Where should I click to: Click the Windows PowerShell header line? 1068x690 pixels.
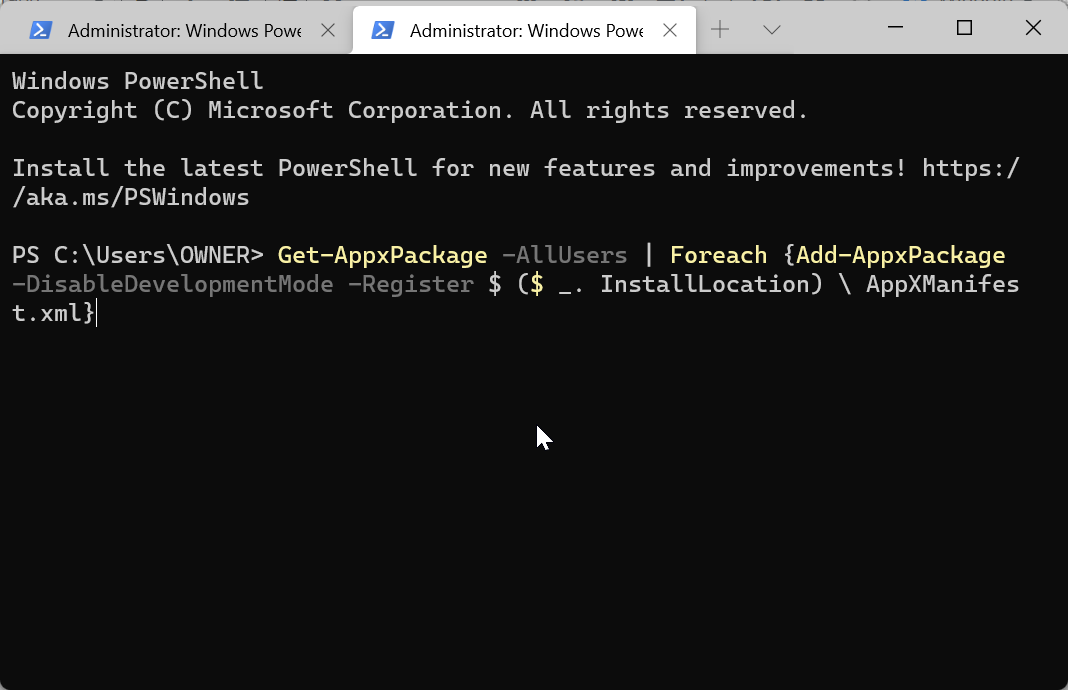(138, 81)
